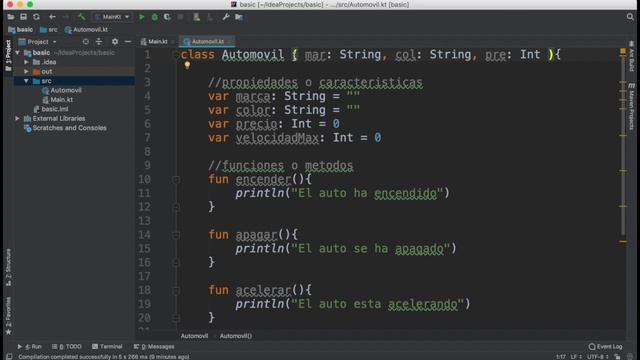Open the LF line separator selector
Viewport: 640px width, 360px height.
(576, 357)
